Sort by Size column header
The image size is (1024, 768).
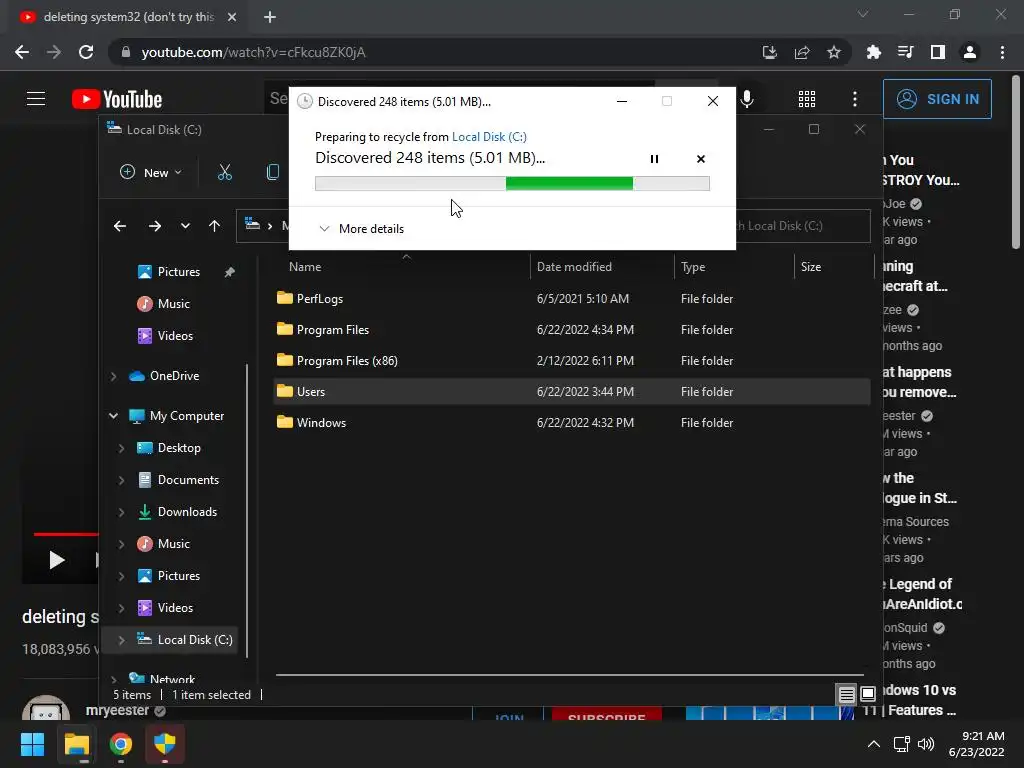click(x=811, y=266)
